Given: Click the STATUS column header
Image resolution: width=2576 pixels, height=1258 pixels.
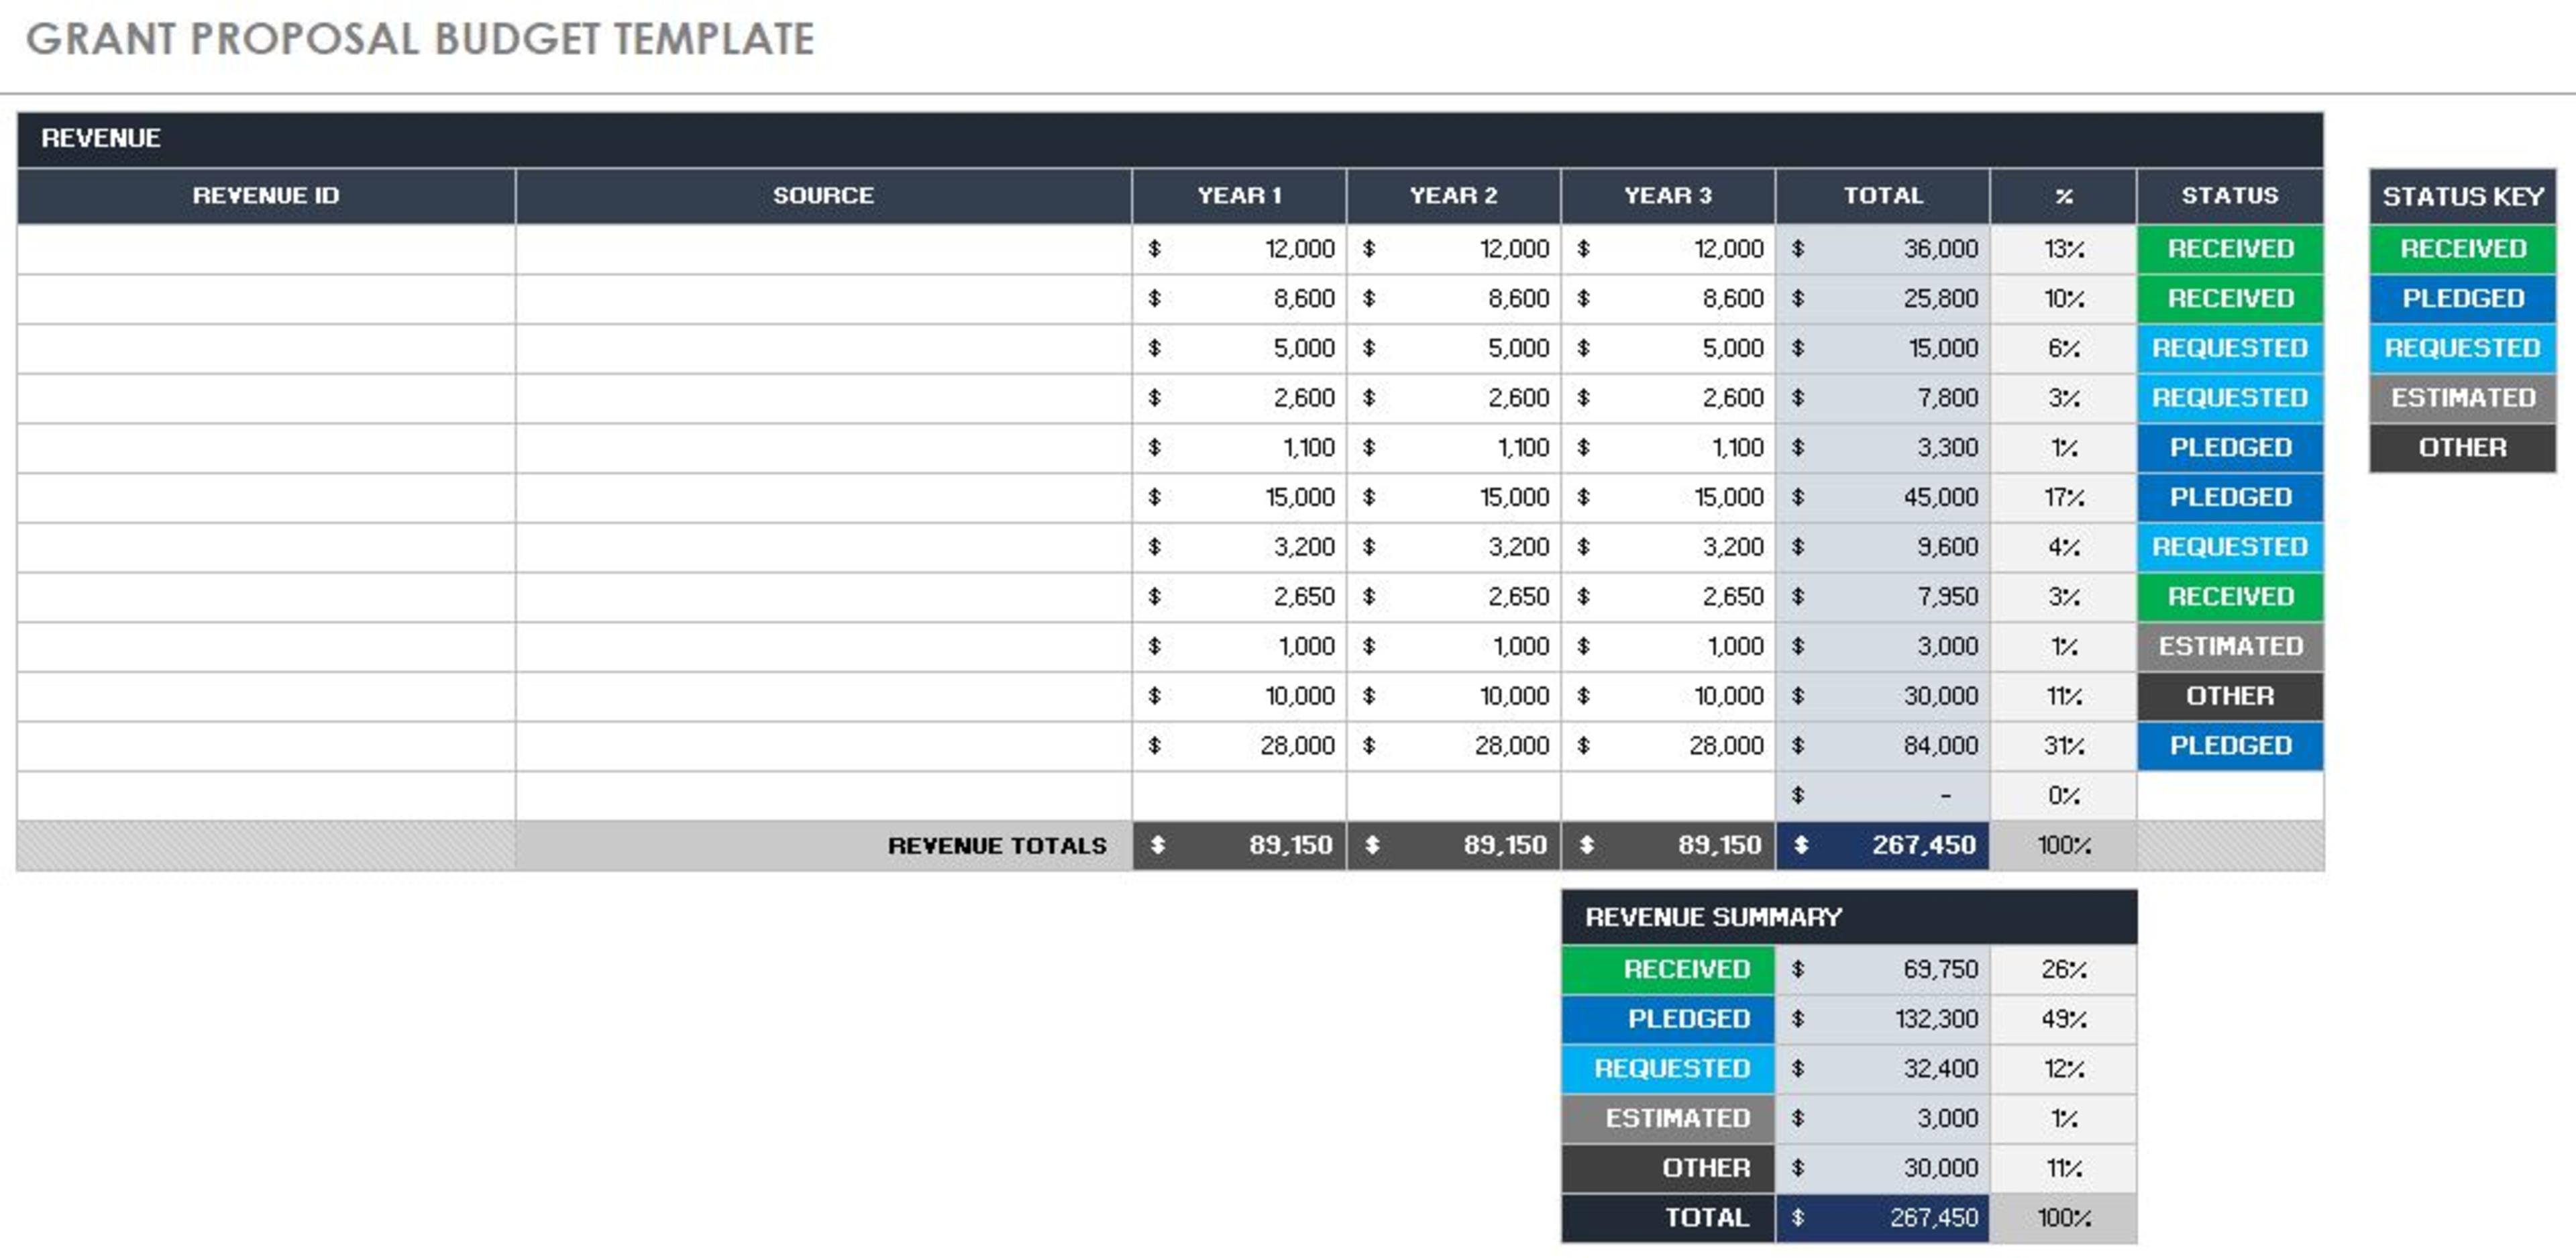Looking at the screenshot, I should 2230,196.
